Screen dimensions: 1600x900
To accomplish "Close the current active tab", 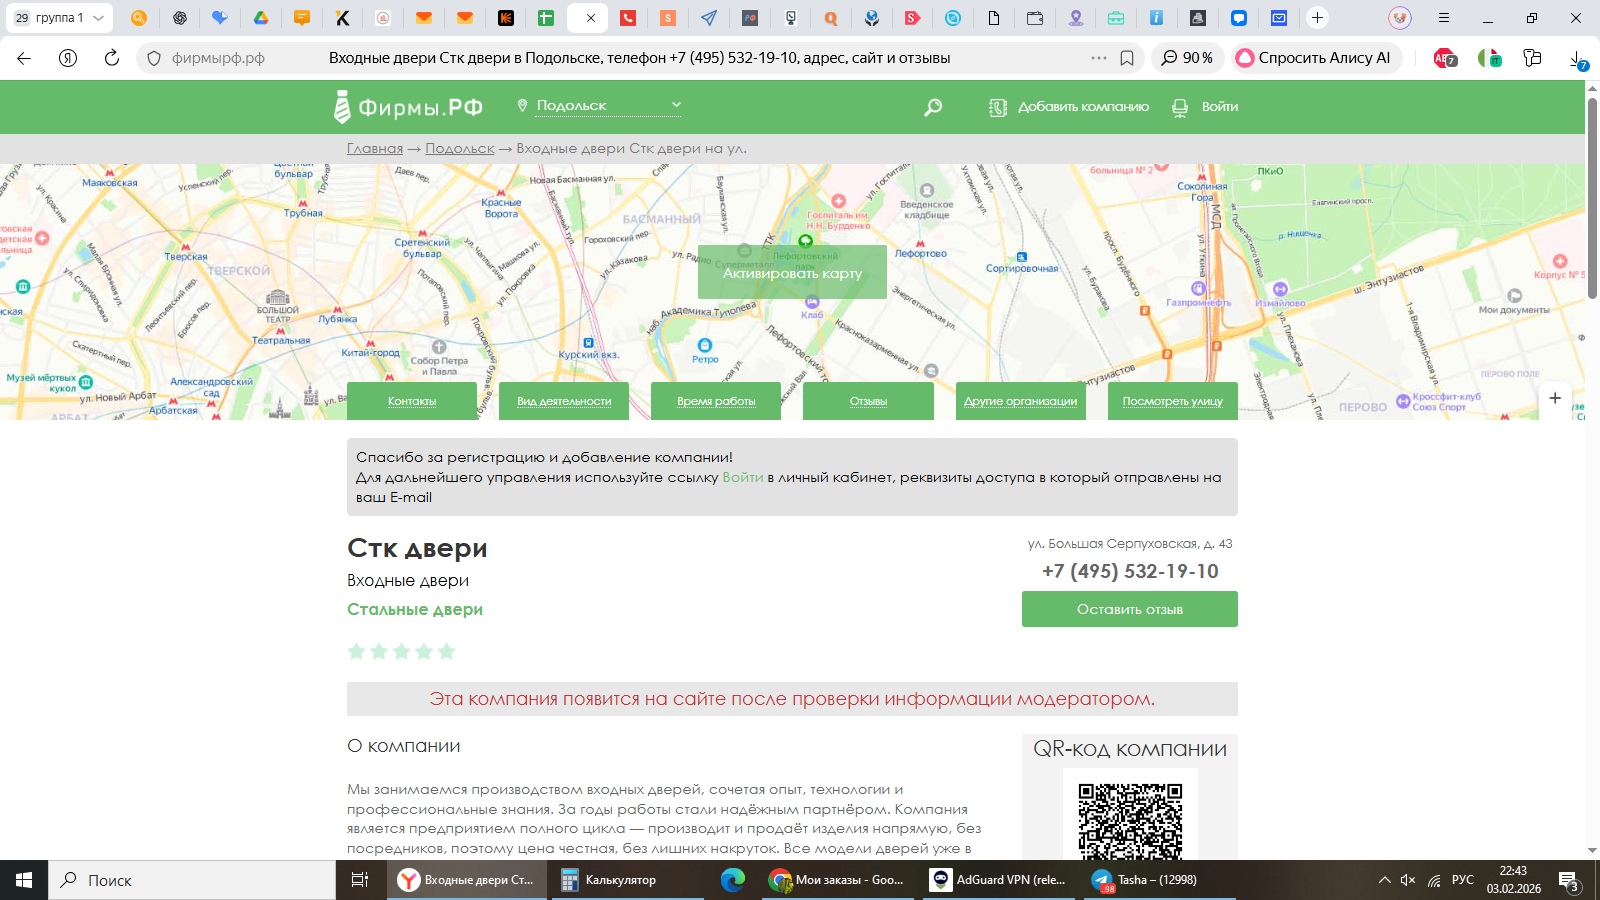I will (590, 18).
